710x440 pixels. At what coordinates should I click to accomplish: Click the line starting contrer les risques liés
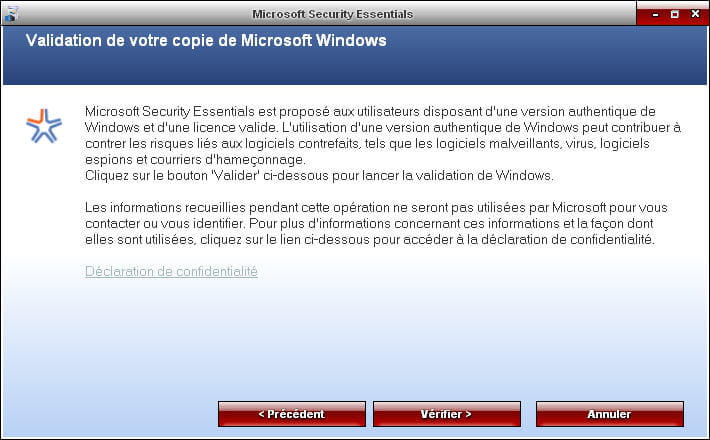point(367,143)
